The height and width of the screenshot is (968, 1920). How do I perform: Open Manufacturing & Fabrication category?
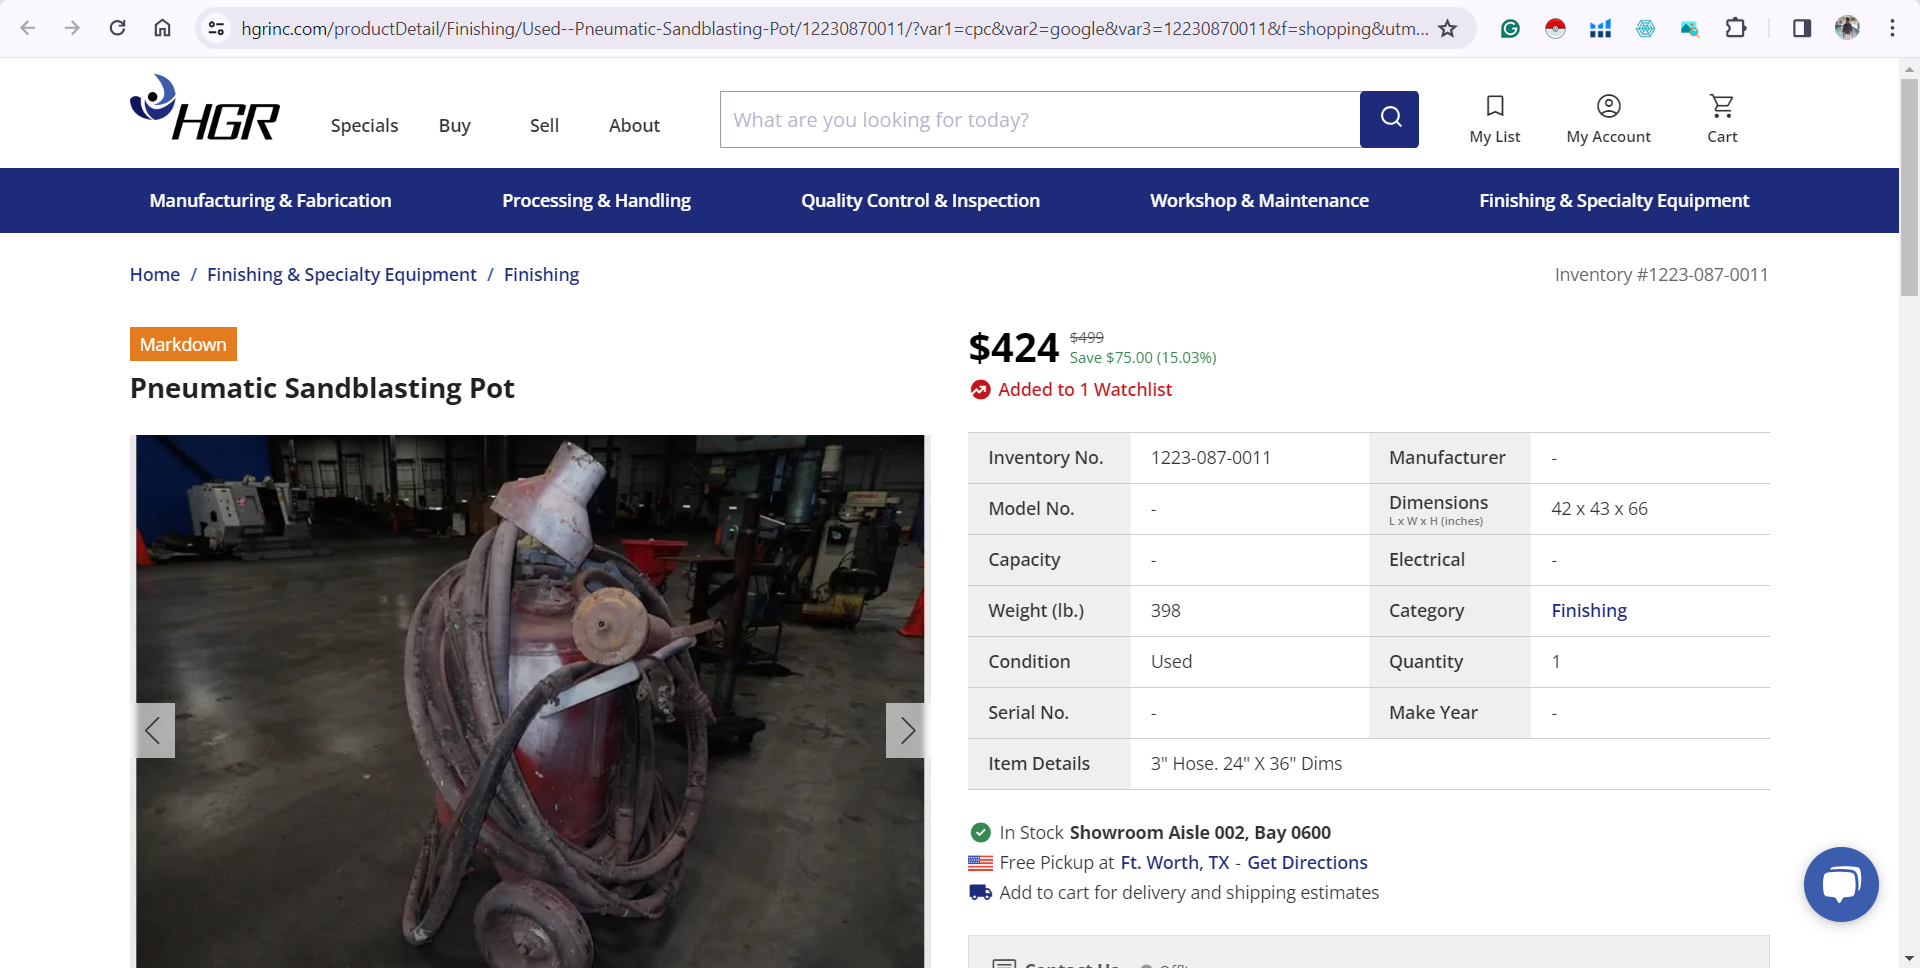(x=270, y=200)
